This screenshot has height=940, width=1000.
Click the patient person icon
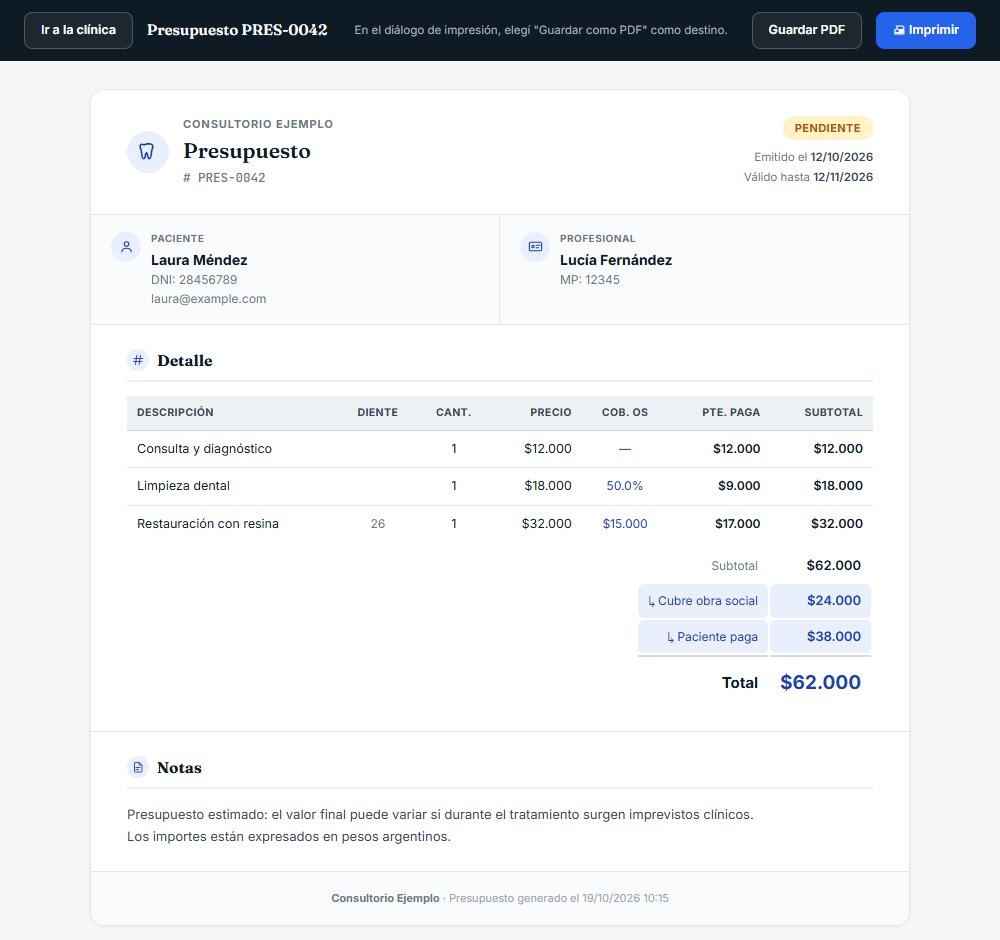(126, 247)
